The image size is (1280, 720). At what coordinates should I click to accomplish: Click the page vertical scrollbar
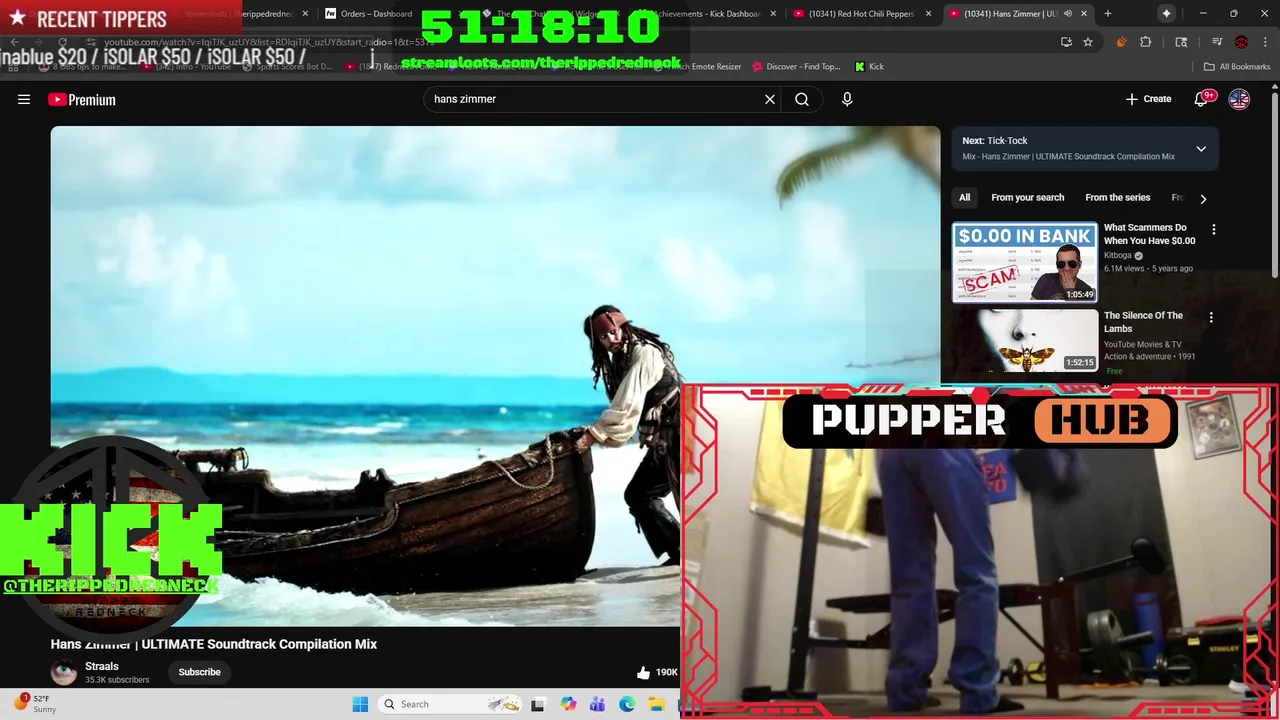coord(1274,186)
